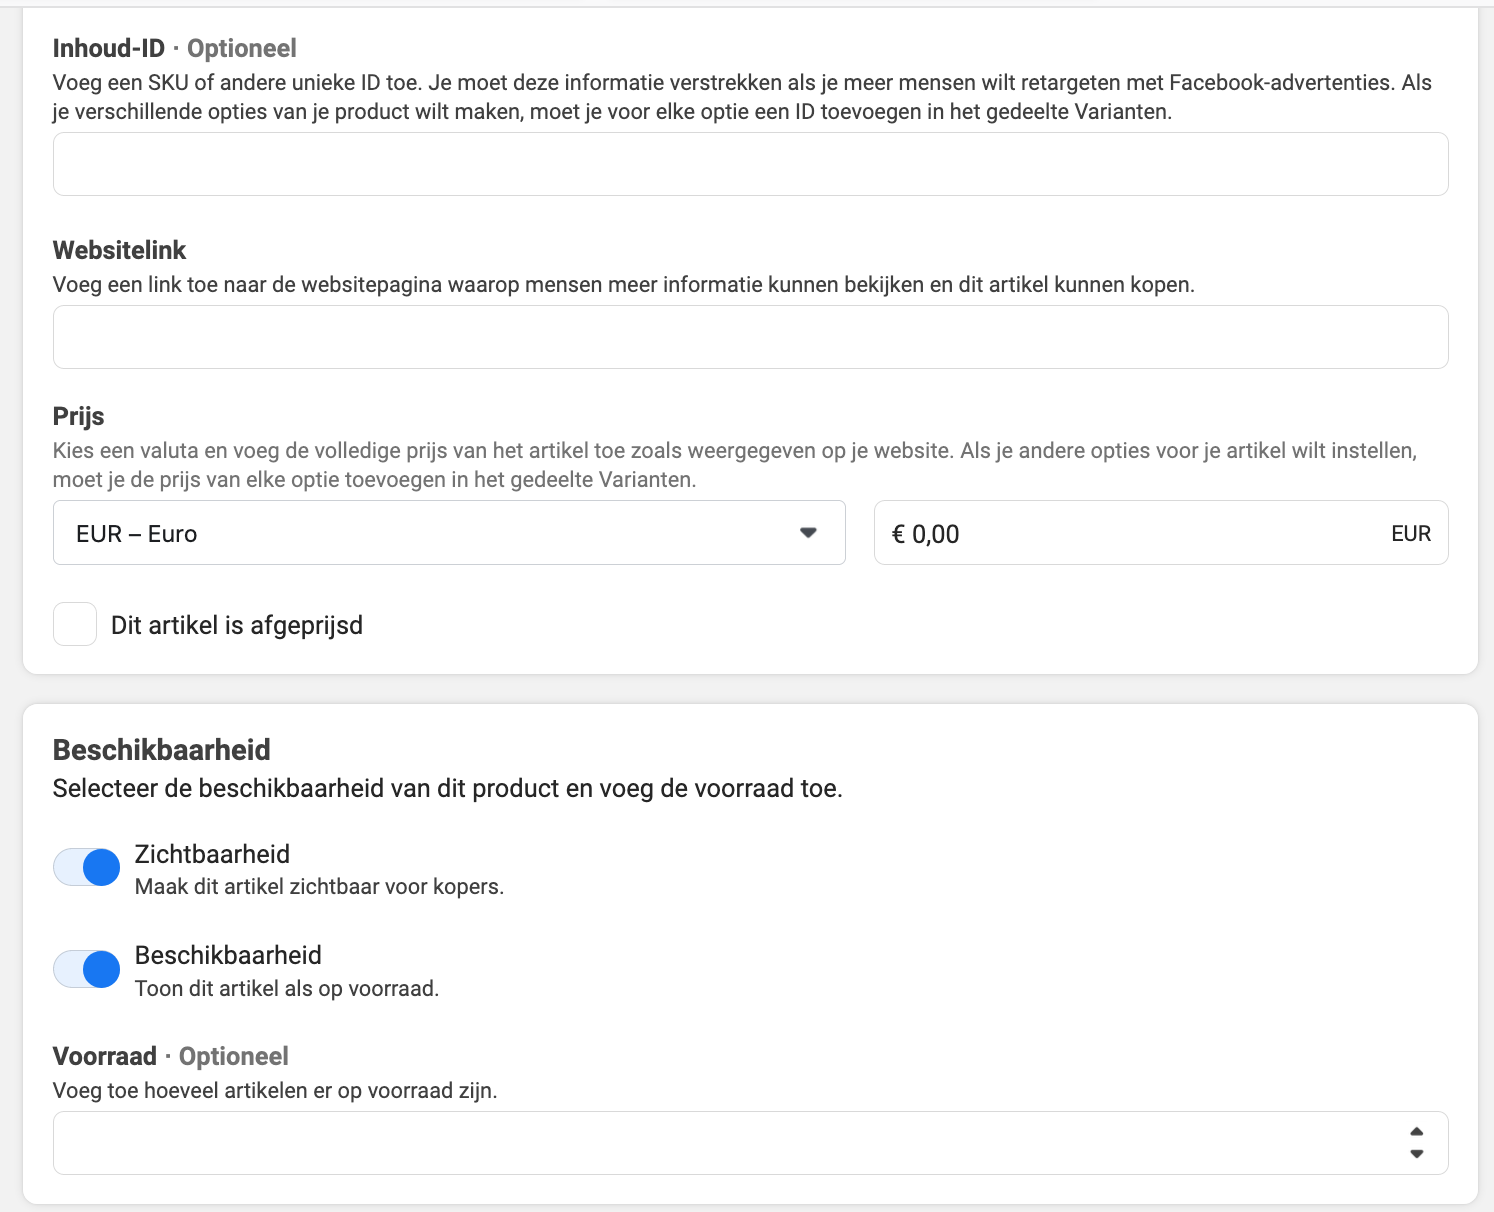Click the EUR suffix in price field

pyautogui.click(x=1411, y=534)
